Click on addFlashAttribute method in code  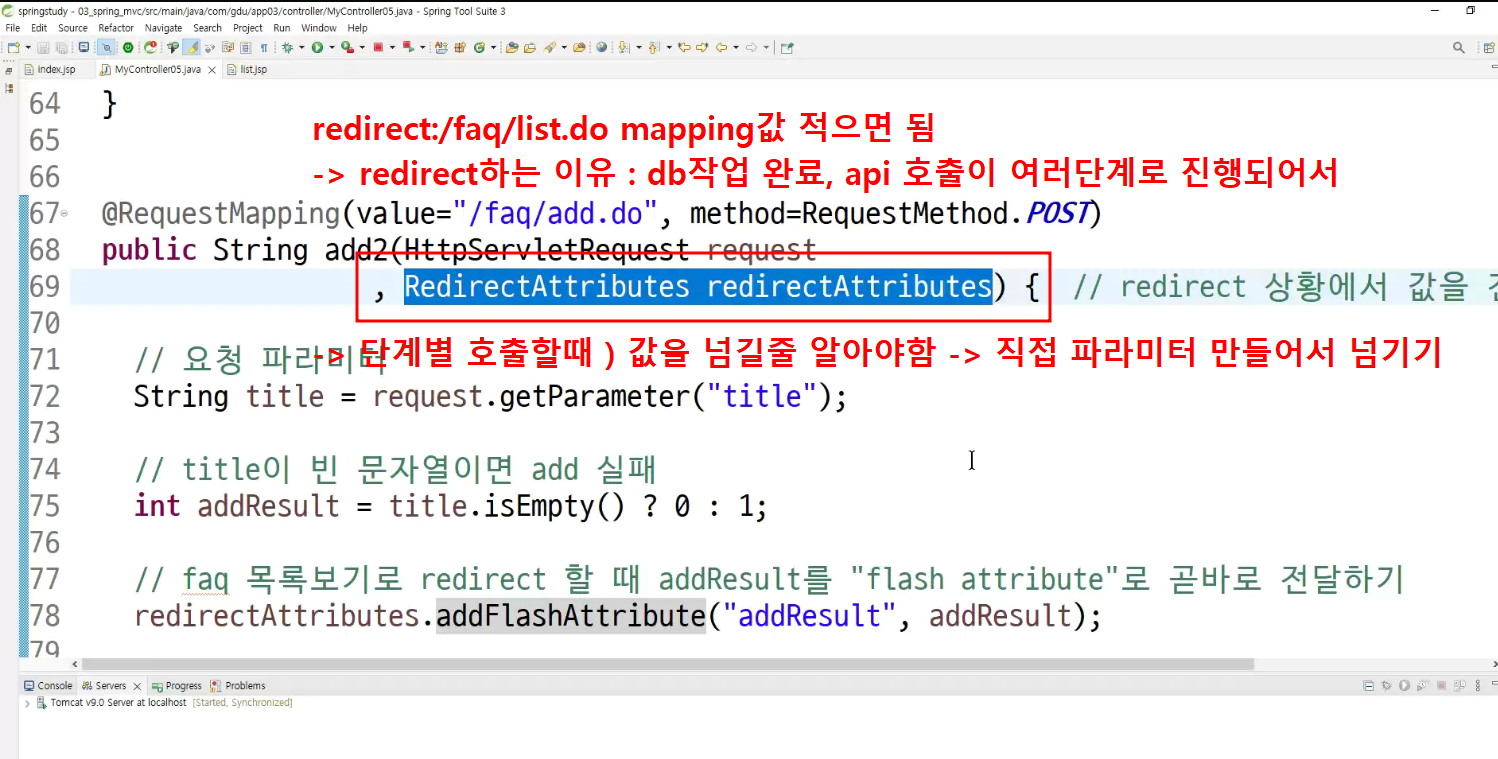[571, 615]
